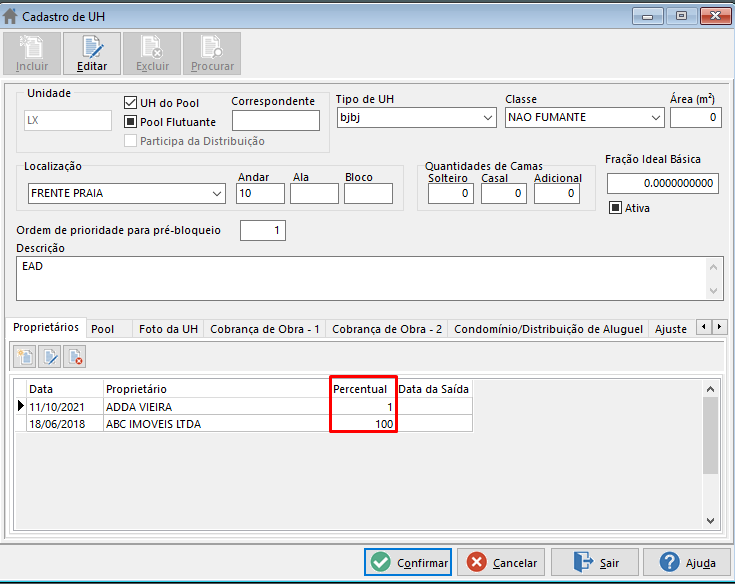The height and width of the screenshot is (584, 735).
Task: Click the Sair button
Action: tap(594, 562)
